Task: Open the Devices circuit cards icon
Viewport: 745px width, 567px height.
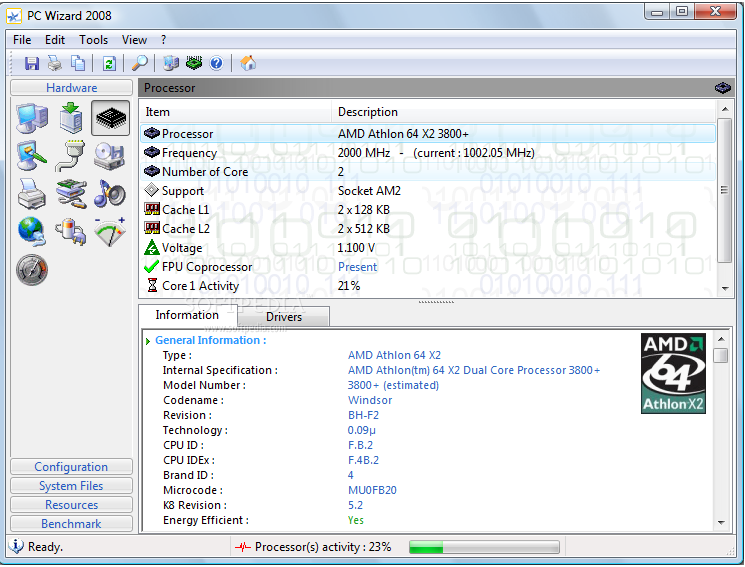Action: 71,194
